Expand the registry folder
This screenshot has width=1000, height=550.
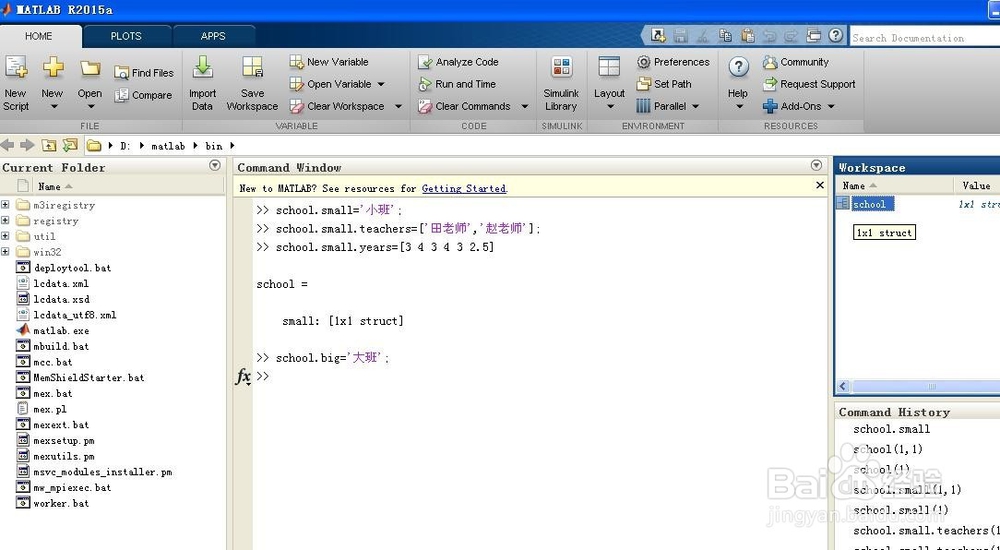5,221
